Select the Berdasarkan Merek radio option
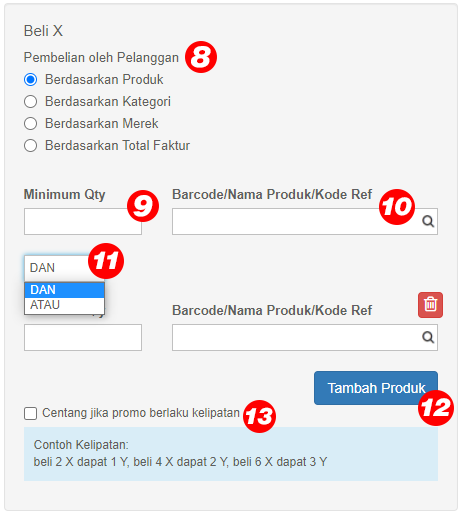Viewport: 462px width, 515px height. 30,124
